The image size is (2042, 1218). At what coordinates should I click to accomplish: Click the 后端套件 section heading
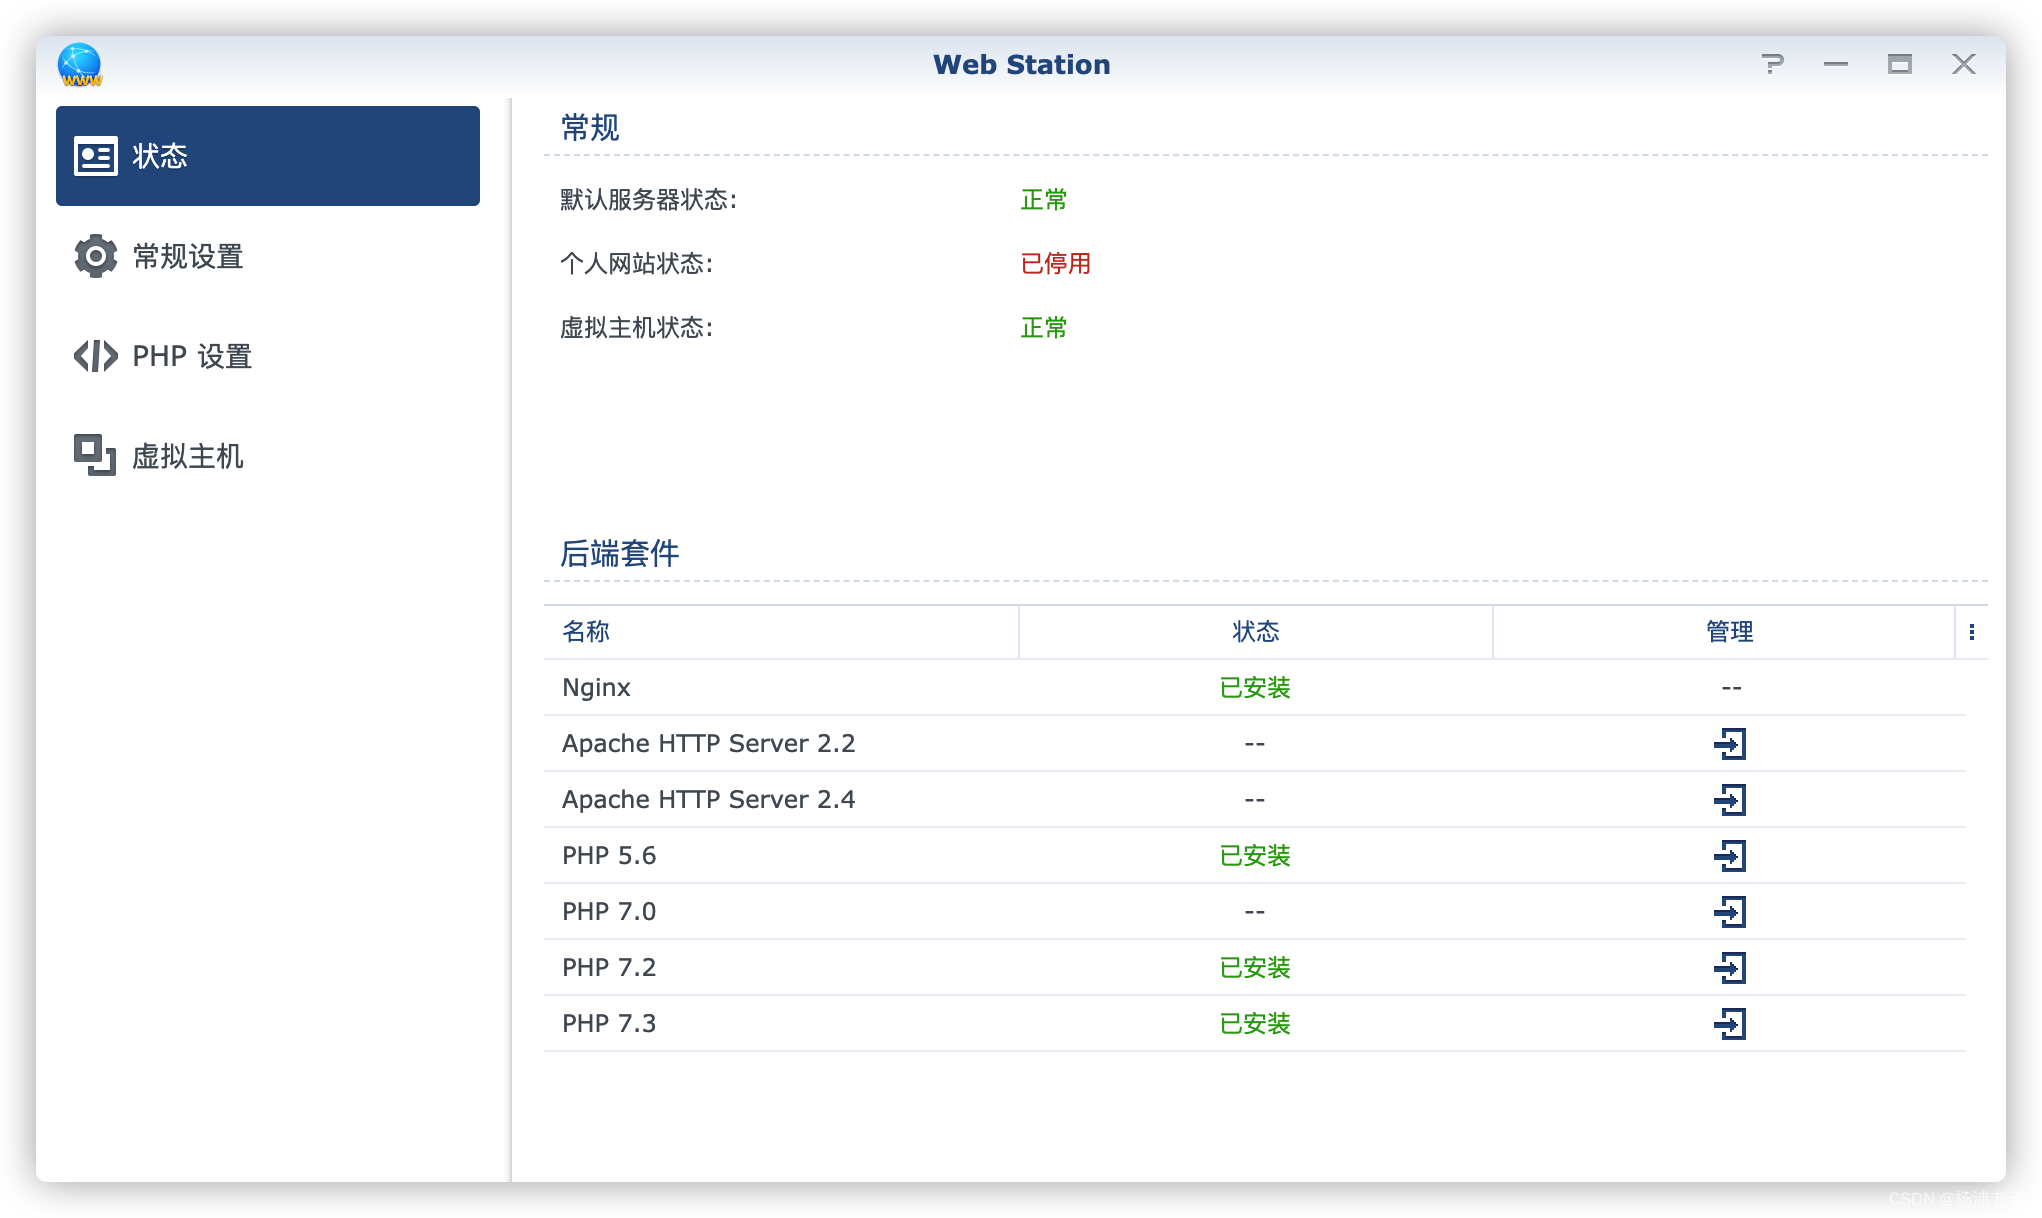point(620,554)
